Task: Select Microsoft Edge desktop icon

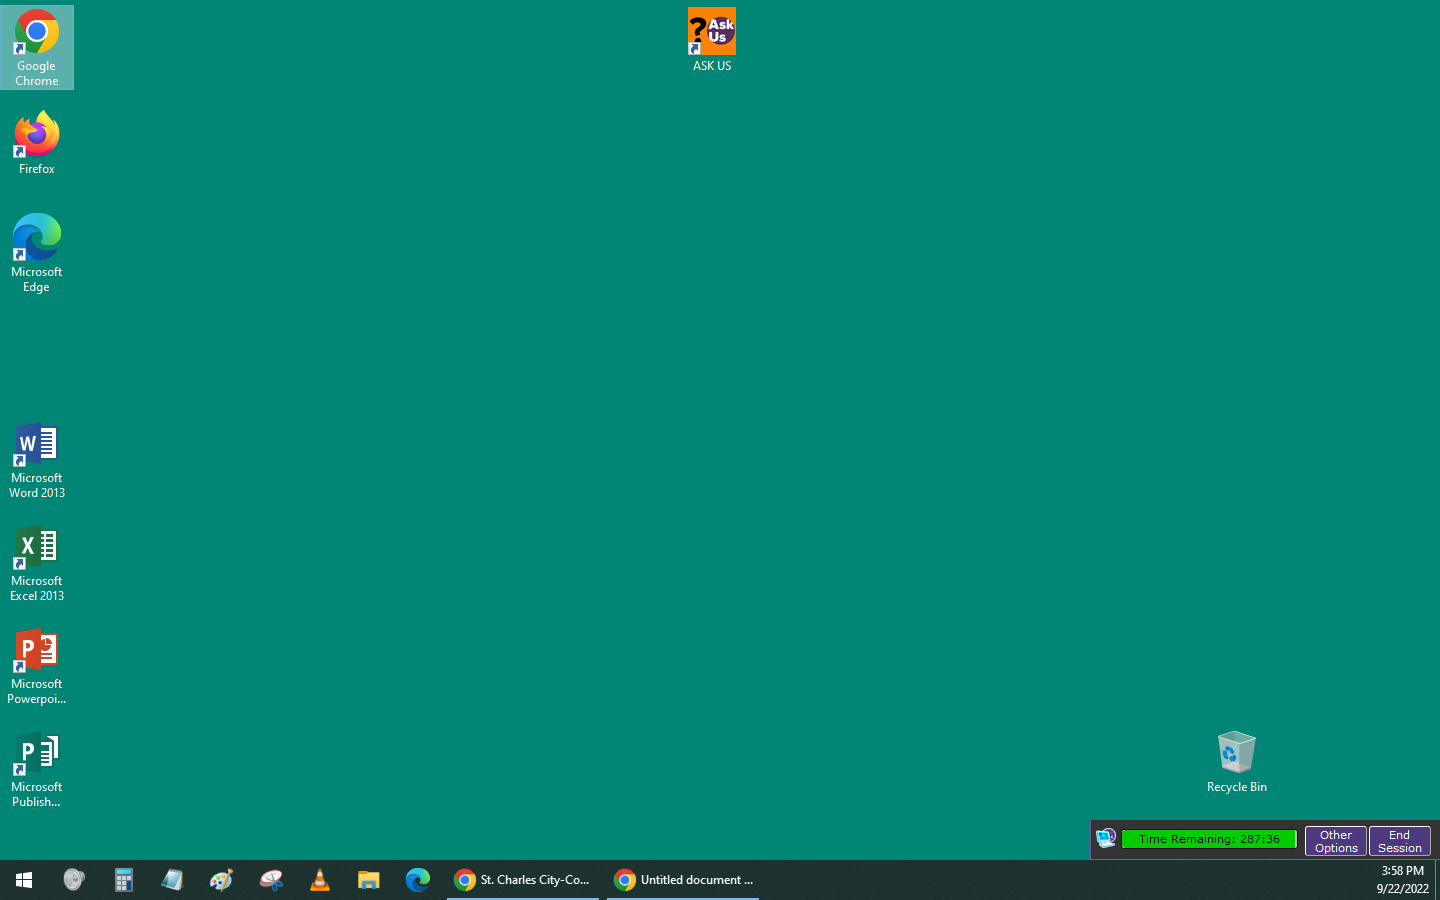Action: click(37, 253)
